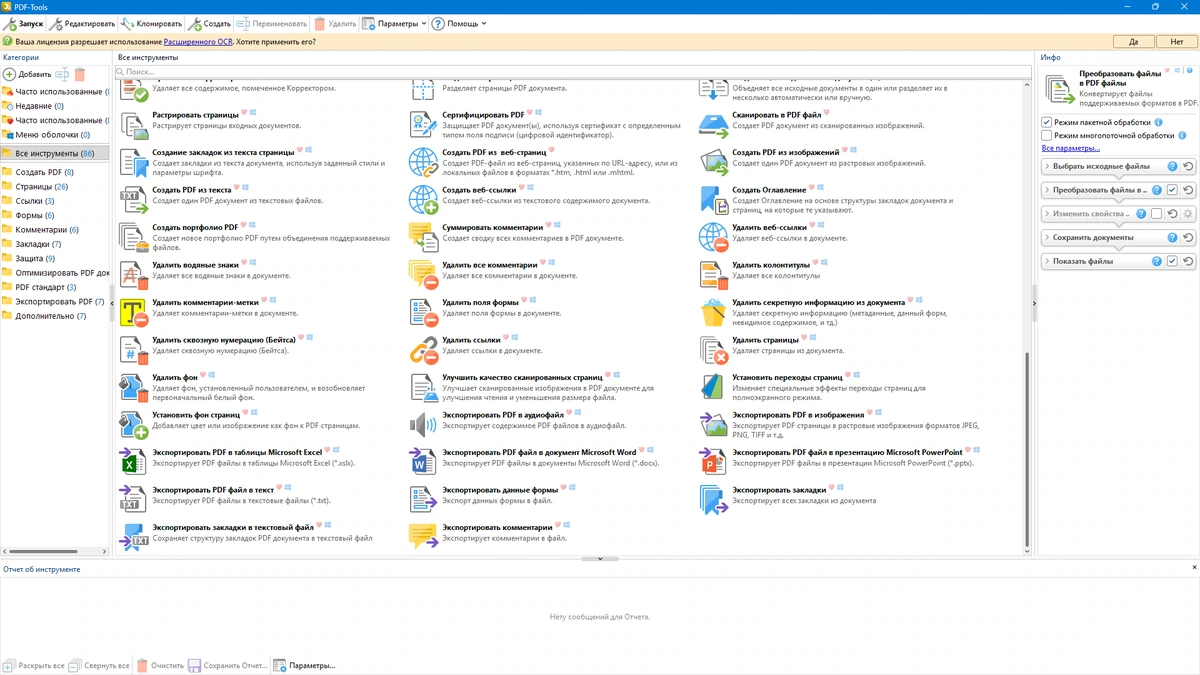The height and width of the screenshot is (675, 1200).
Task: Enable the Изменить свойства step checkbox
Action: click(1156, 214)
